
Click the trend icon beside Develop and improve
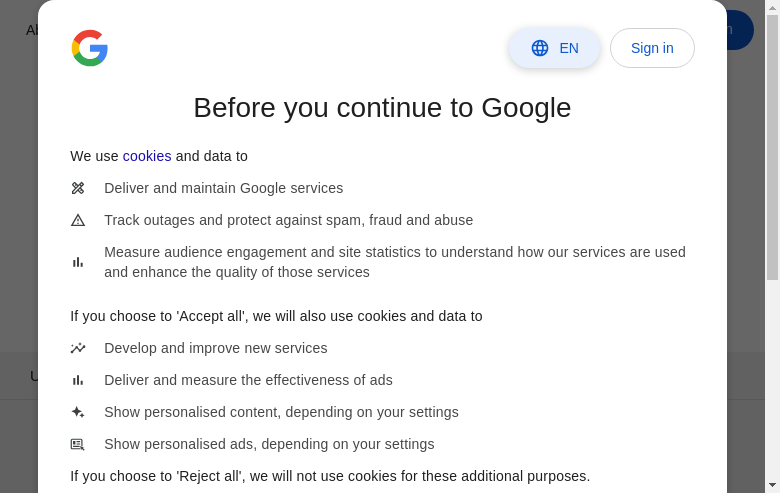coord(78,348)
